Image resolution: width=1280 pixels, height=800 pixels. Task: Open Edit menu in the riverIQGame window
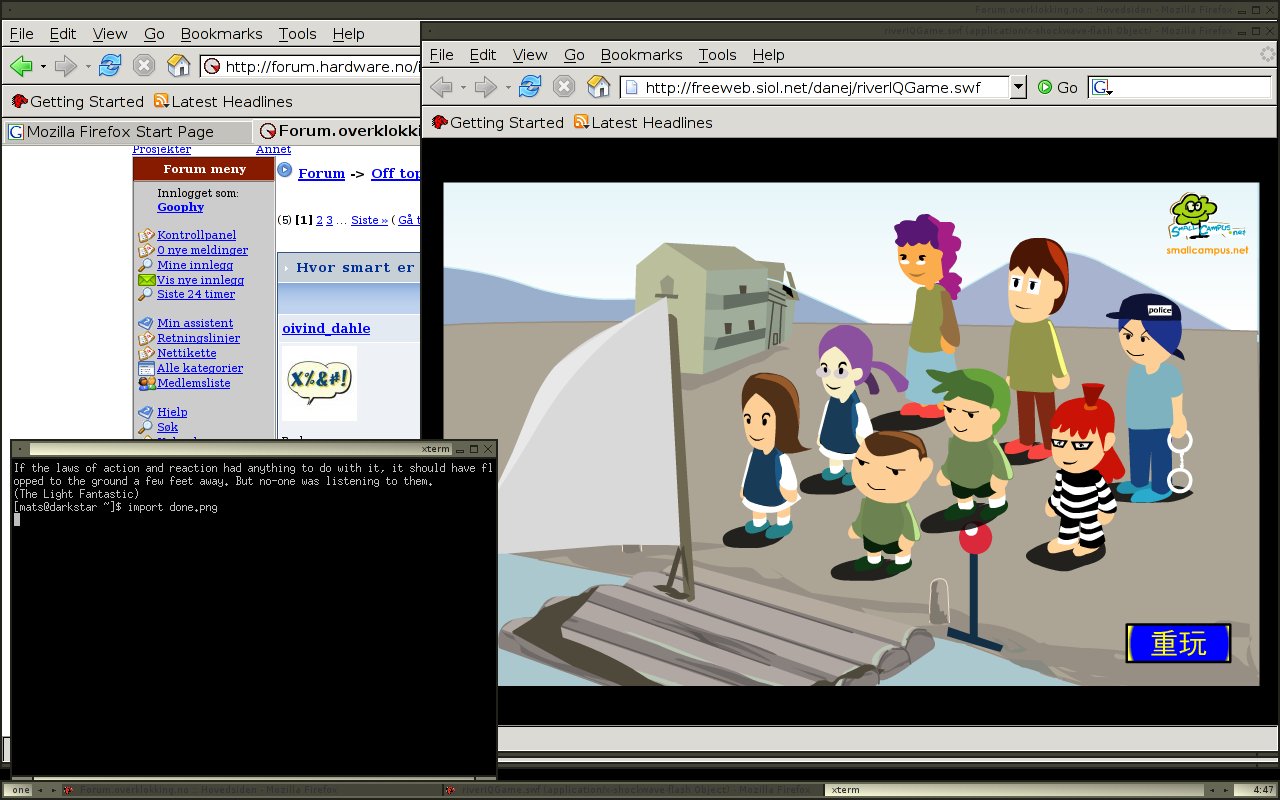click(483, 55)
